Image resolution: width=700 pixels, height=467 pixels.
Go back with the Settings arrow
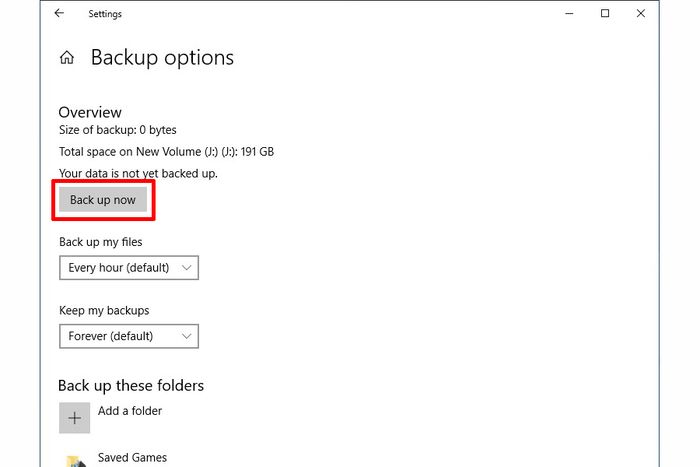tap(59, 13)
